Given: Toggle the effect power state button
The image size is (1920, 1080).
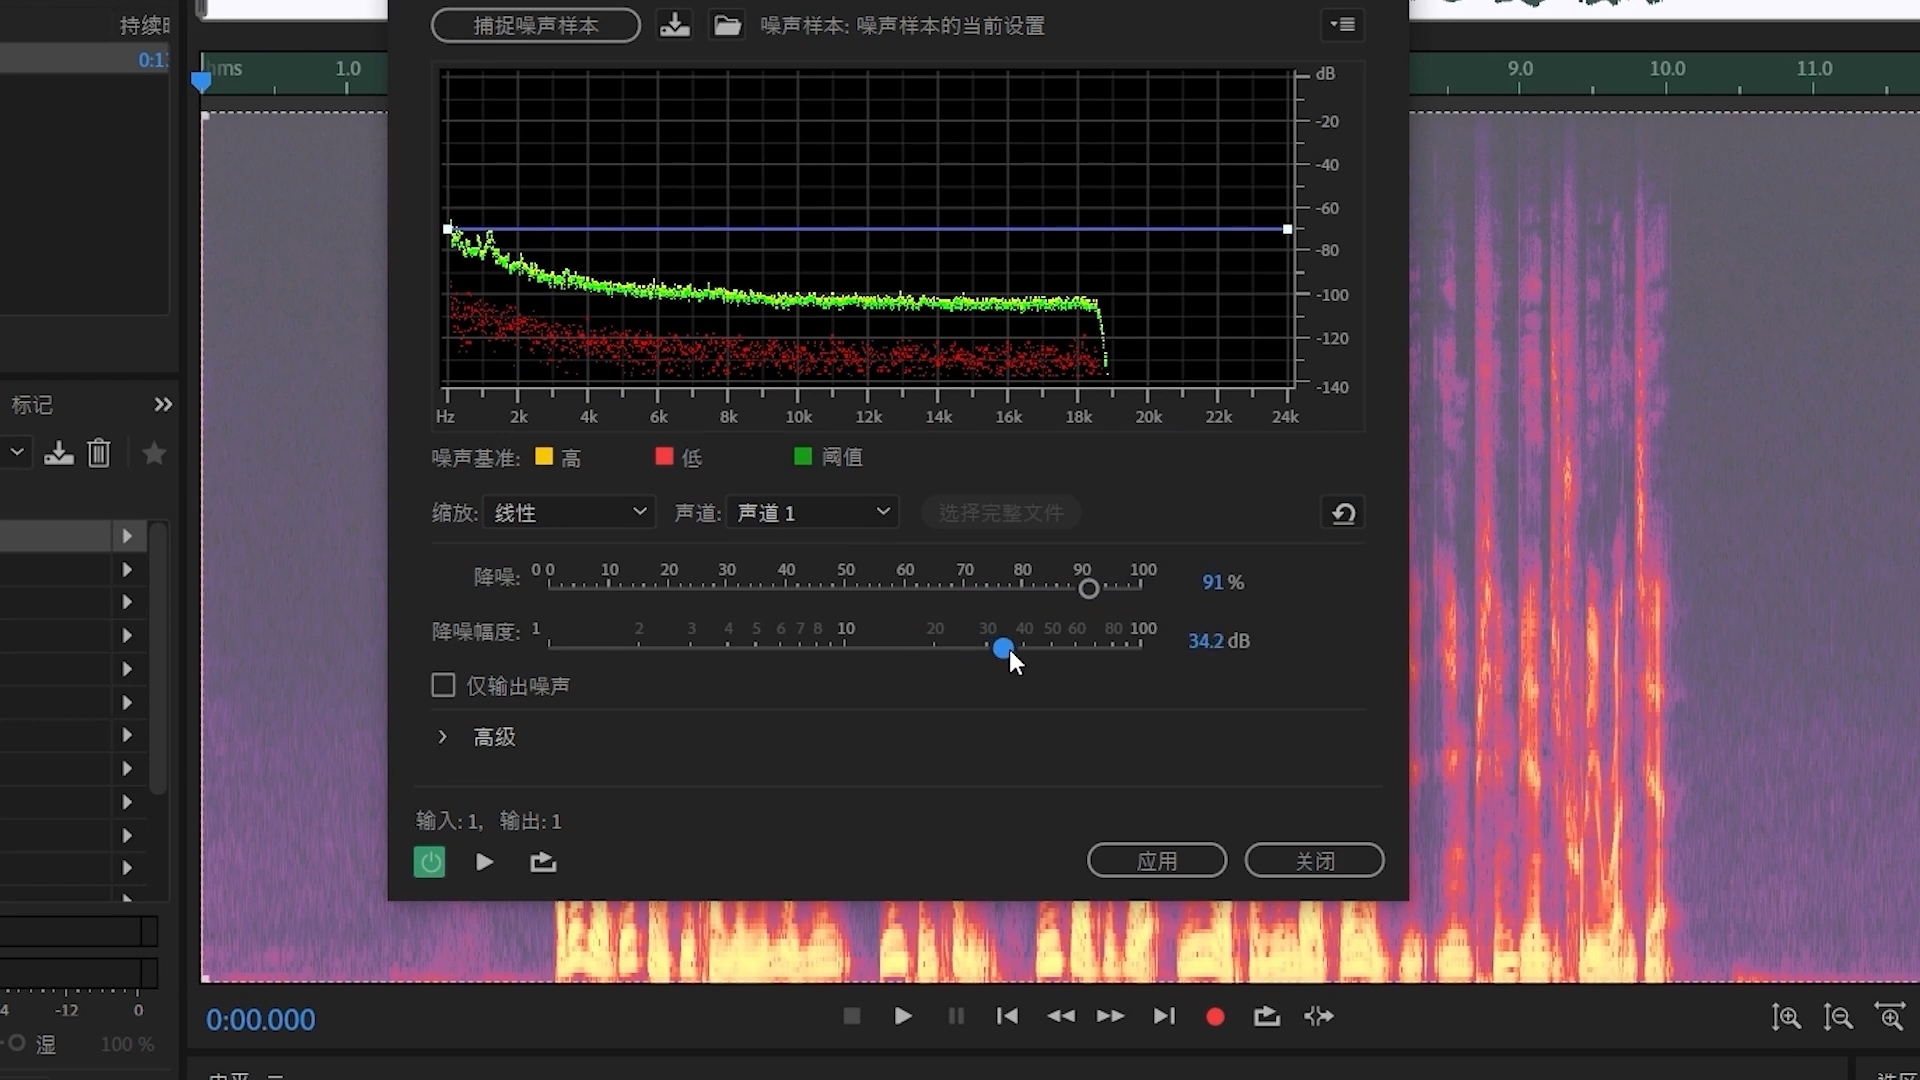Looking at the screenshot, I should [x=429, y=862].
